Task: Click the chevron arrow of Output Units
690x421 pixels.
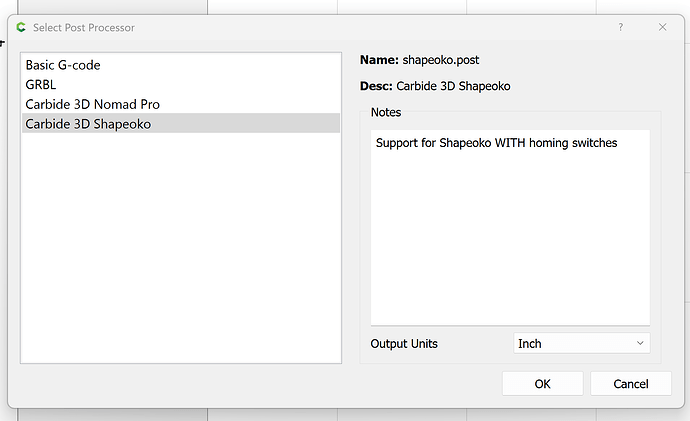Action: pyautogui.click(x=640, y=343)
